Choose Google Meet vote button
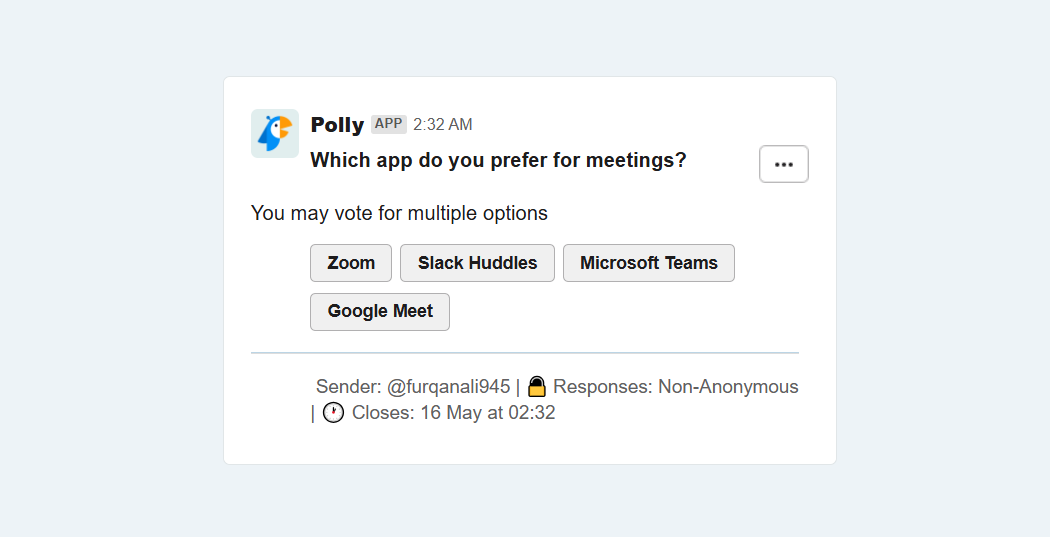The height and width of the screenshot is (537, 1050). click(380, 311)
